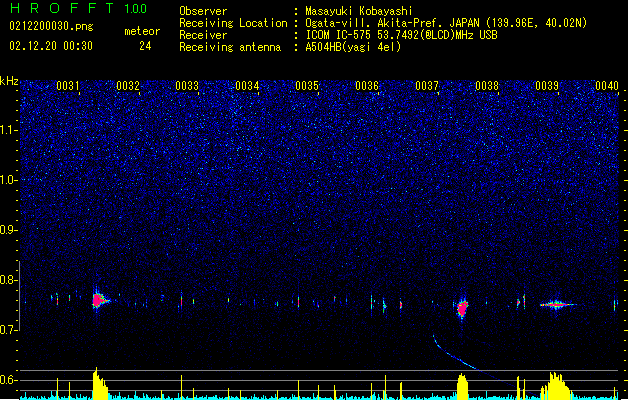Click the 0.7 kHz frequency axis label

click(9, 330)
